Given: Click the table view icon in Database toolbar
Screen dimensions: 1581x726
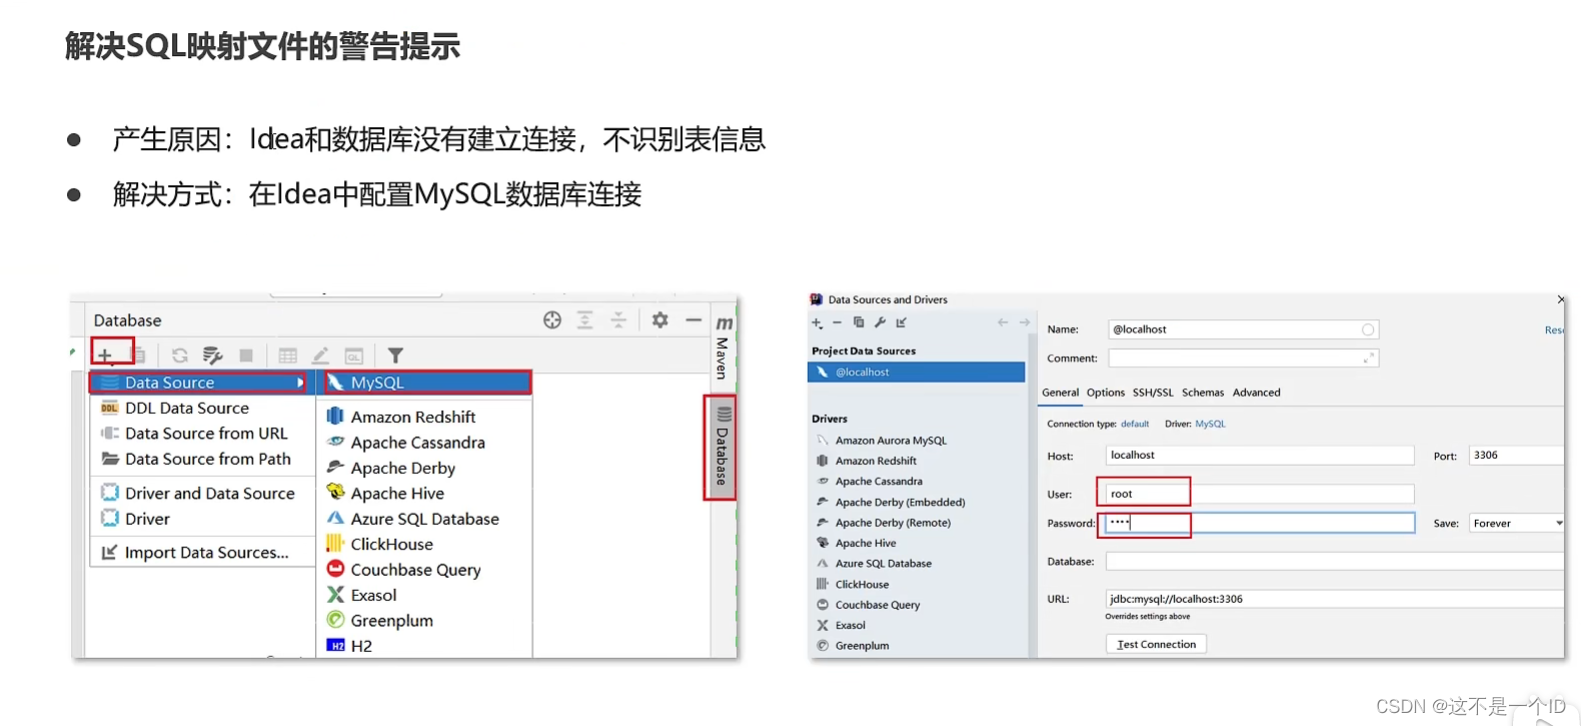Looking at the screenshot, I should pos(288,355).
